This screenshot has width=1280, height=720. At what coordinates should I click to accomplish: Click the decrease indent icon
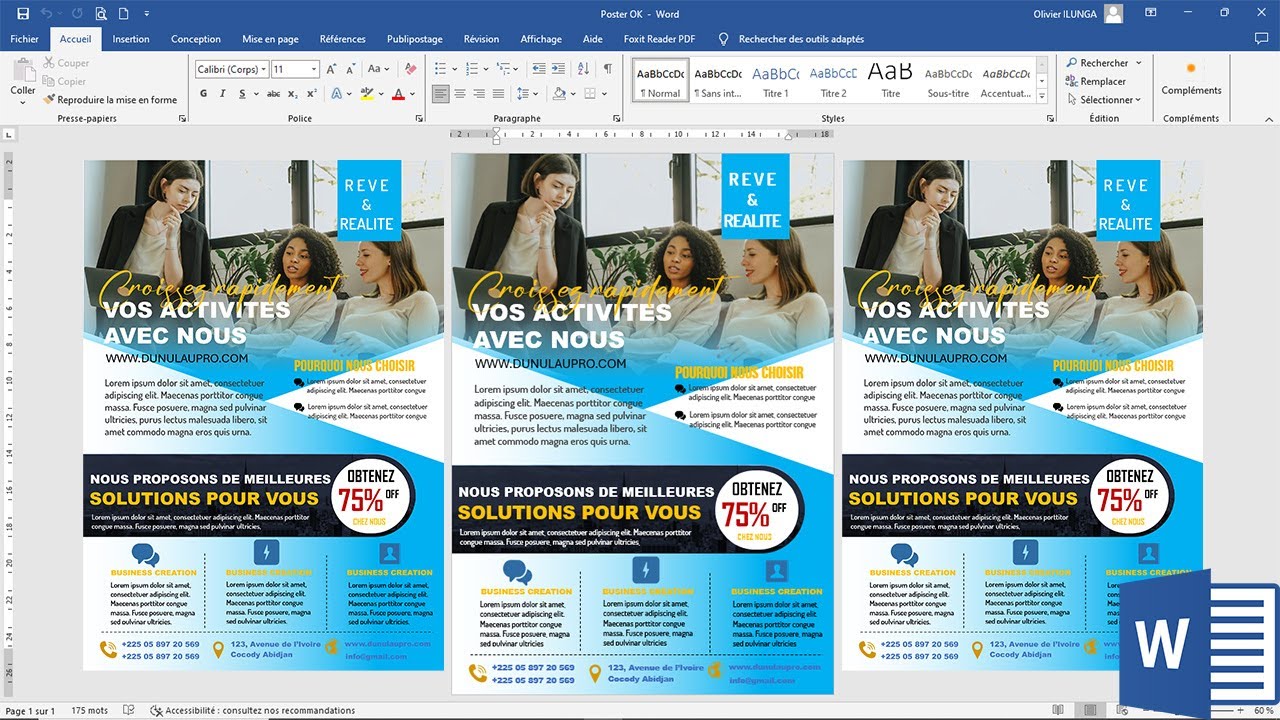[540, 69]
